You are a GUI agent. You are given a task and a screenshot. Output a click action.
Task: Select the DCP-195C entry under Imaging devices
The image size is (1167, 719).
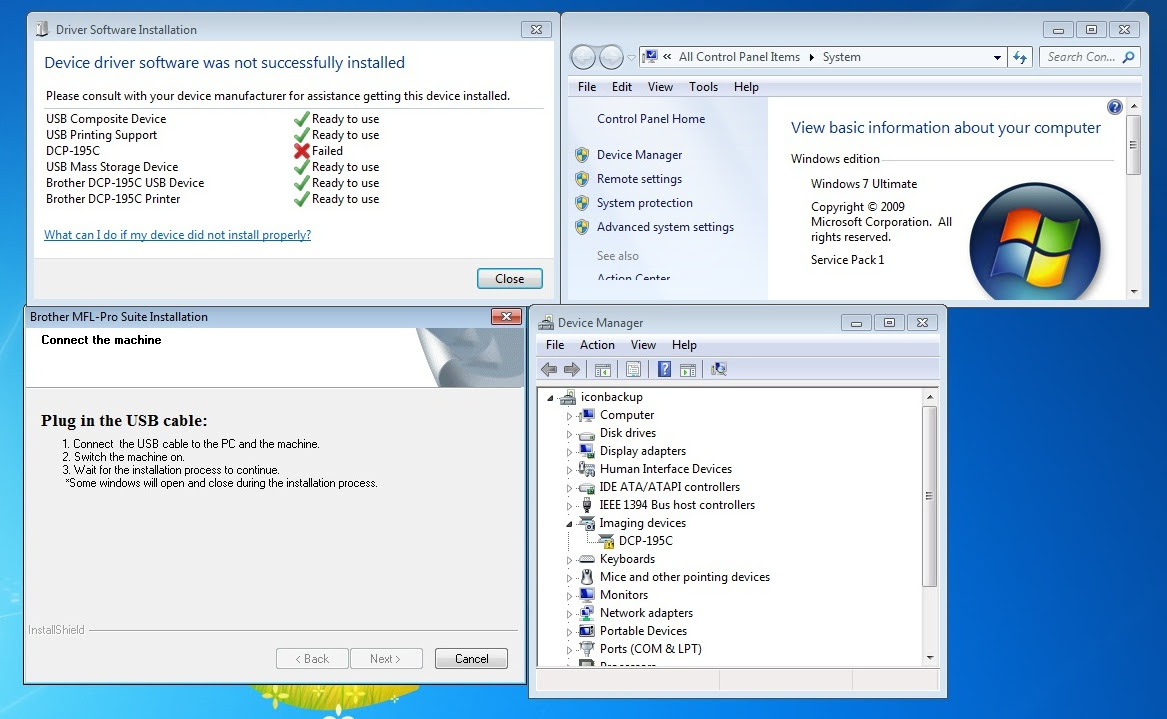[645, 541]
